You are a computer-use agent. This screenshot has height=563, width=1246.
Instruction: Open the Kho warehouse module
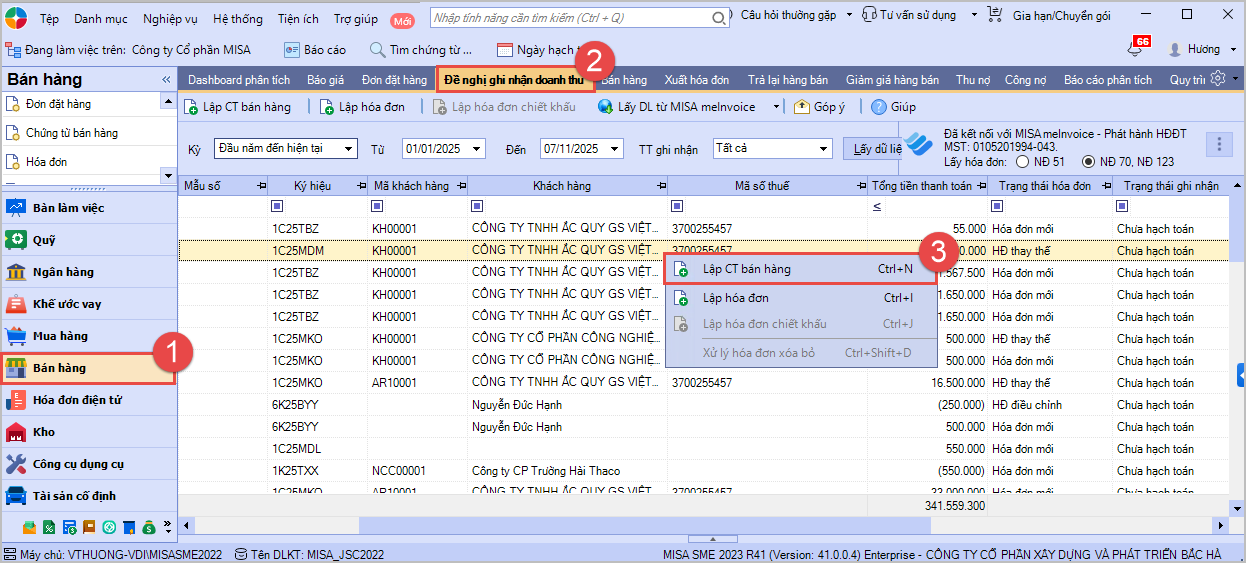[44, 432]
